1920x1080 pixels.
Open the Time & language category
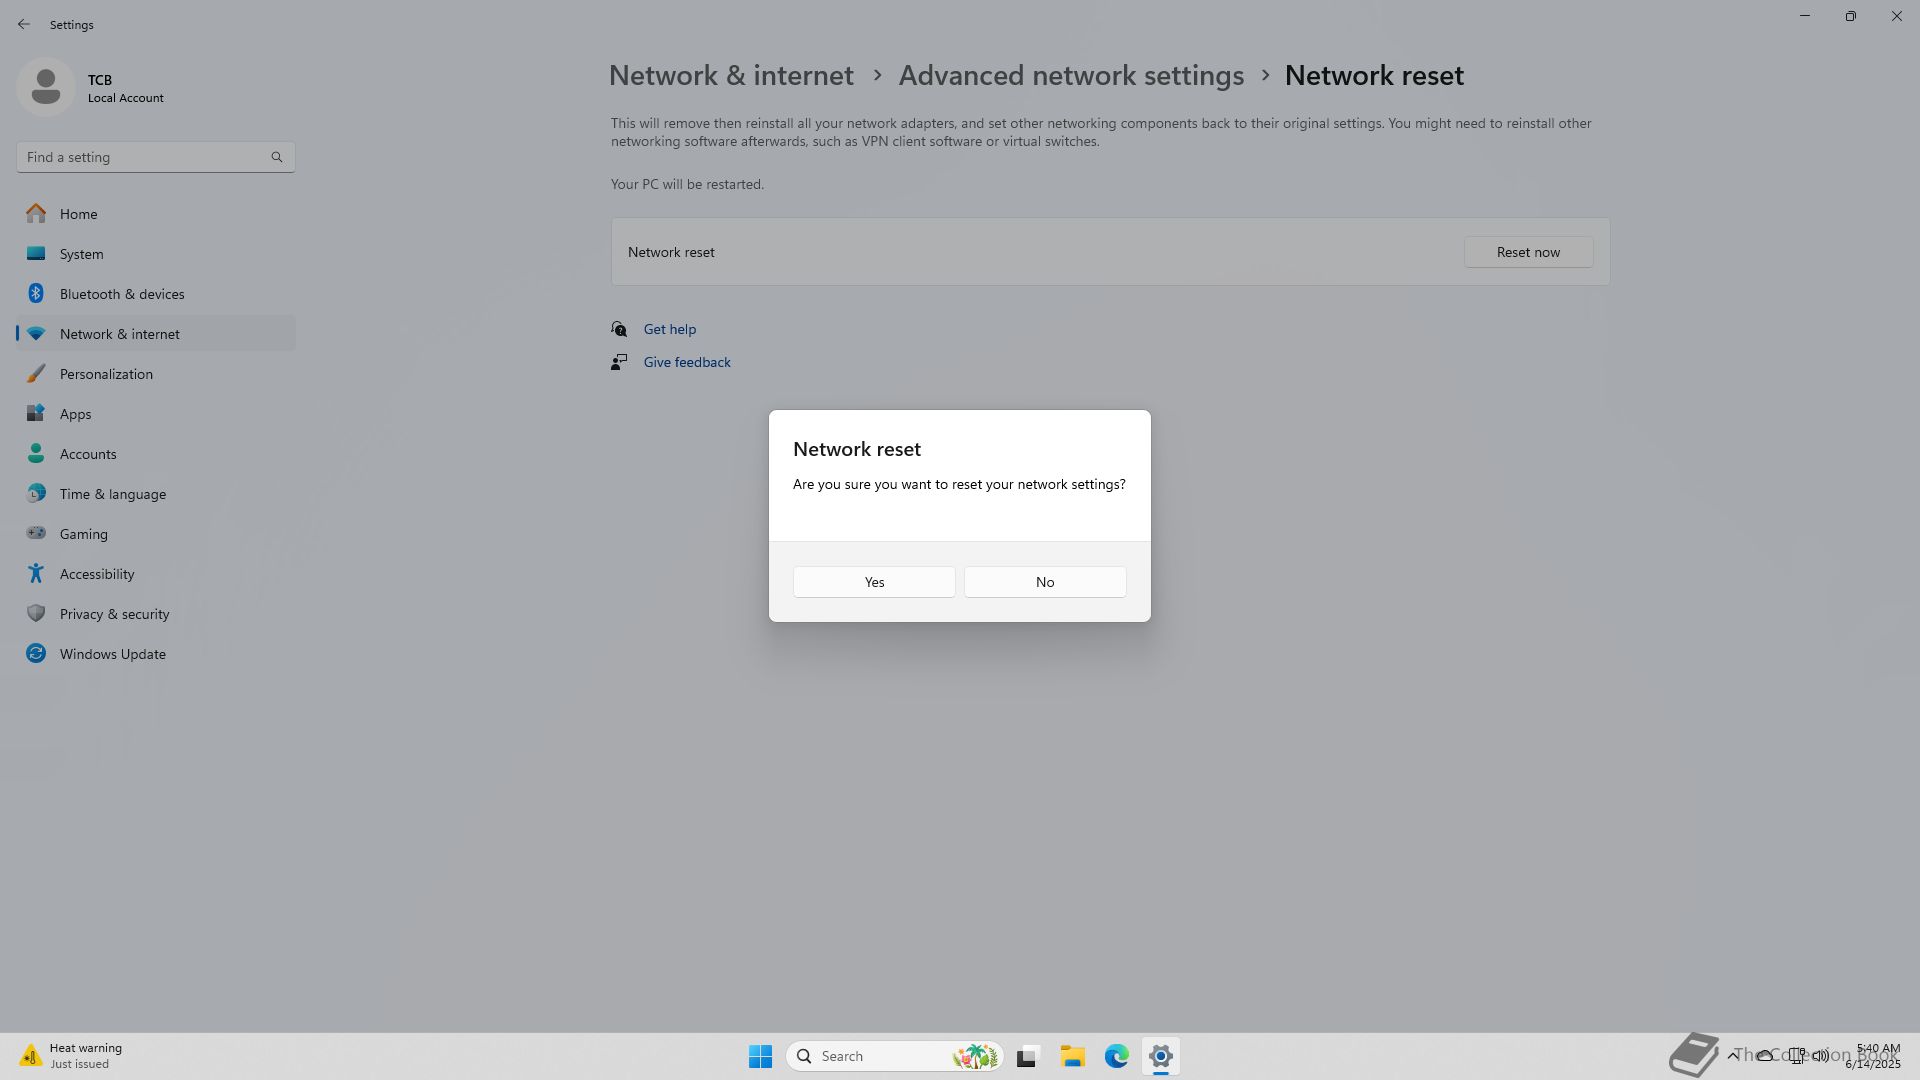tap(112, 494)
